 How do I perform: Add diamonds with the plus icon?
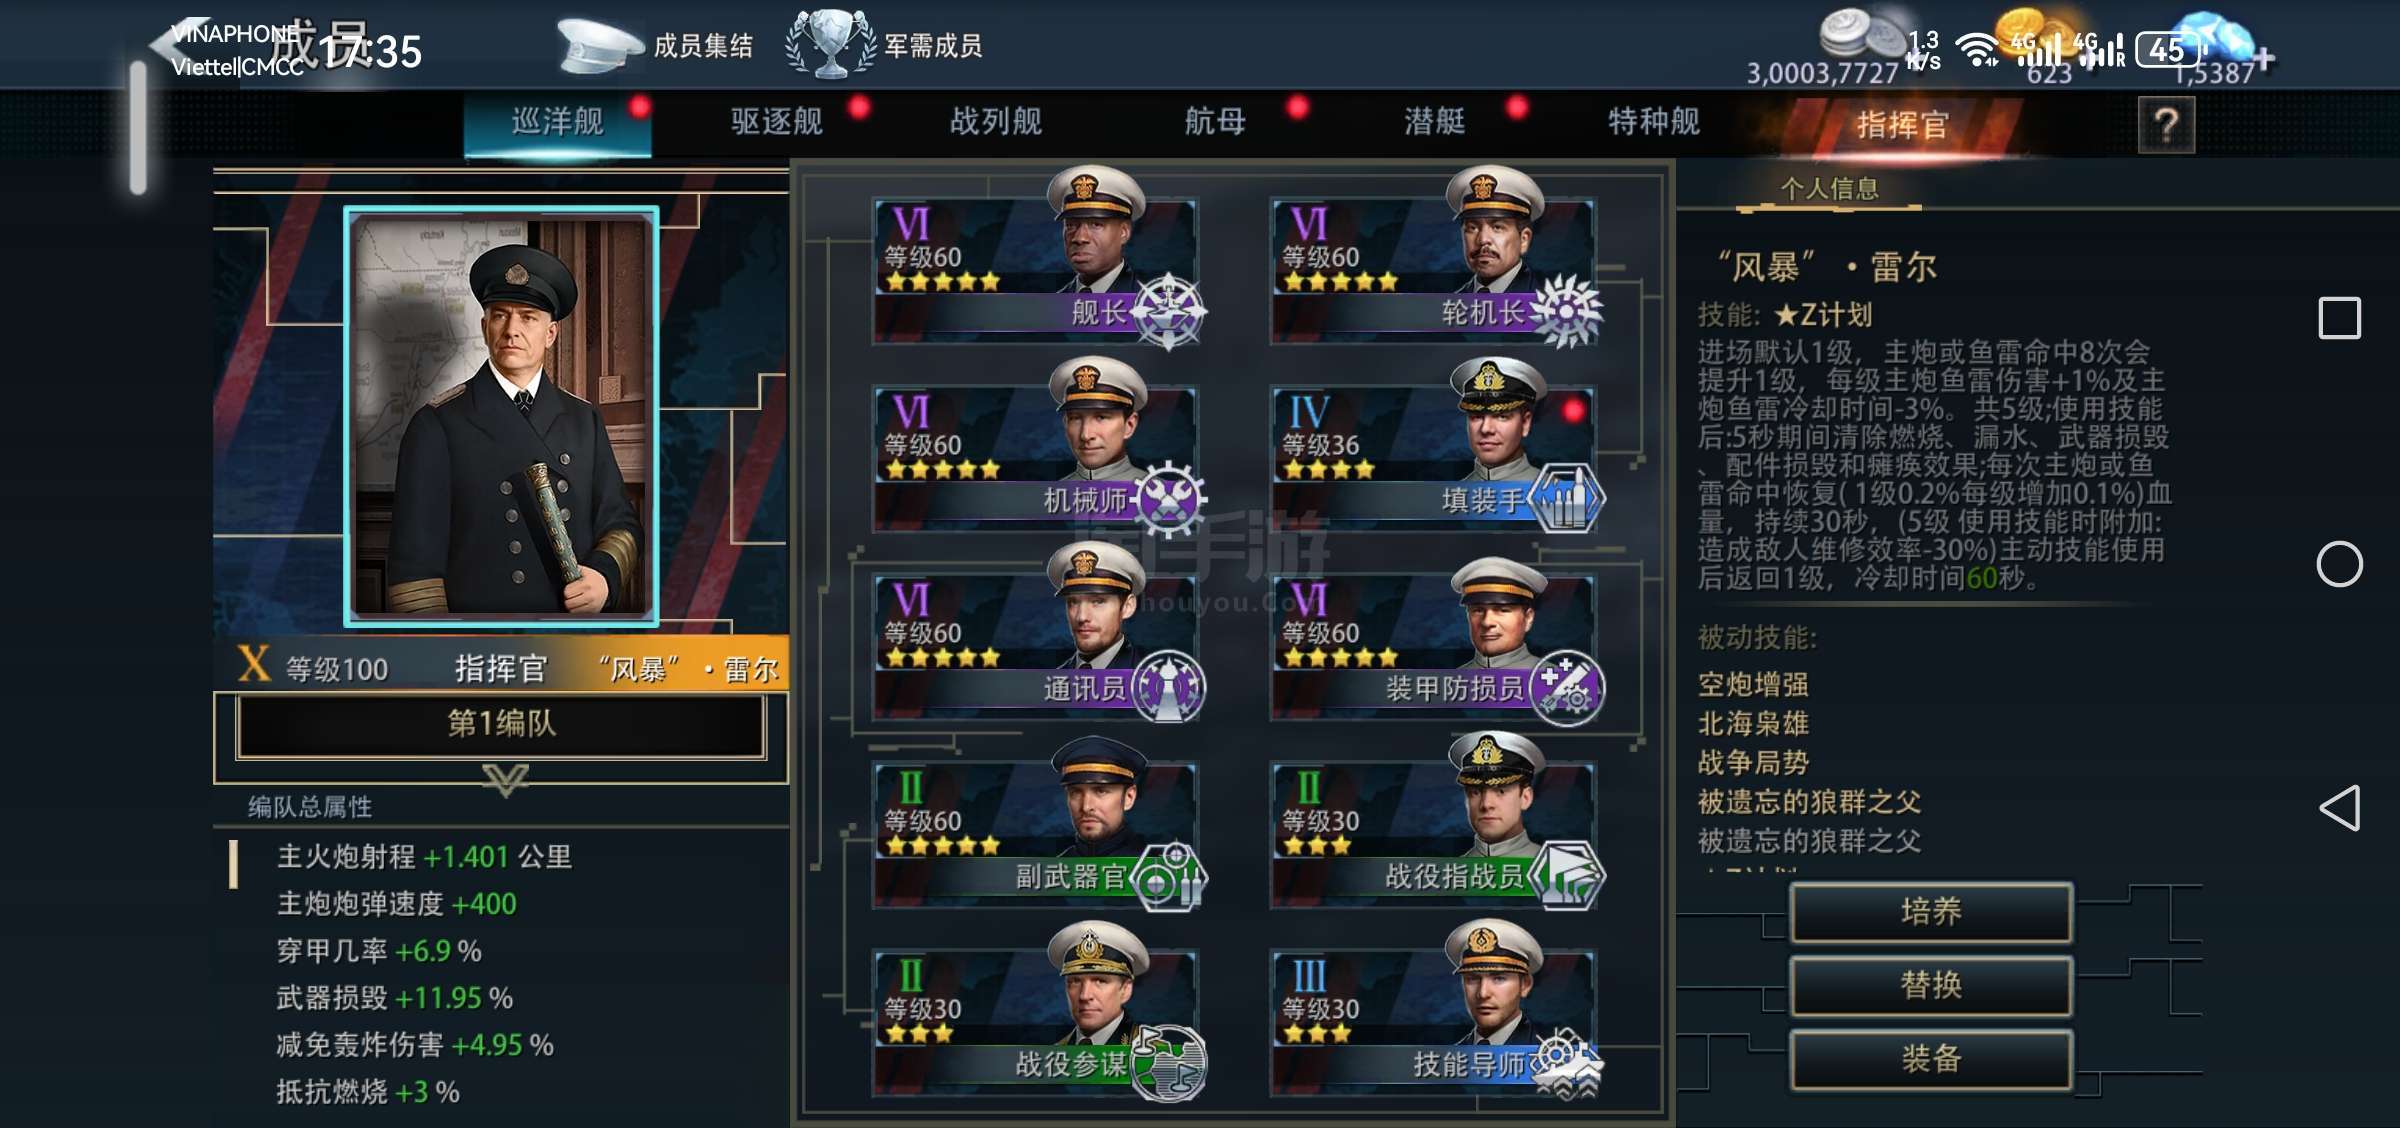2264,60
